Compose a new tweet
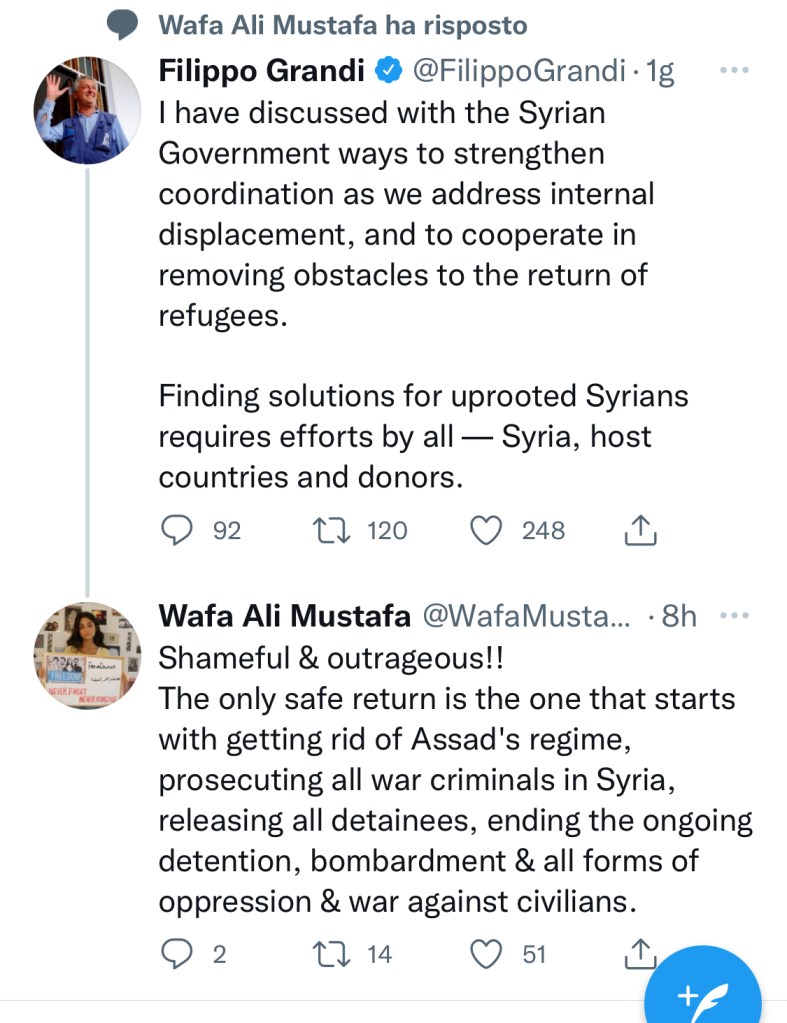Image resolution: width=787 pixels, height=1023 pixels. (x=702, y=993)
